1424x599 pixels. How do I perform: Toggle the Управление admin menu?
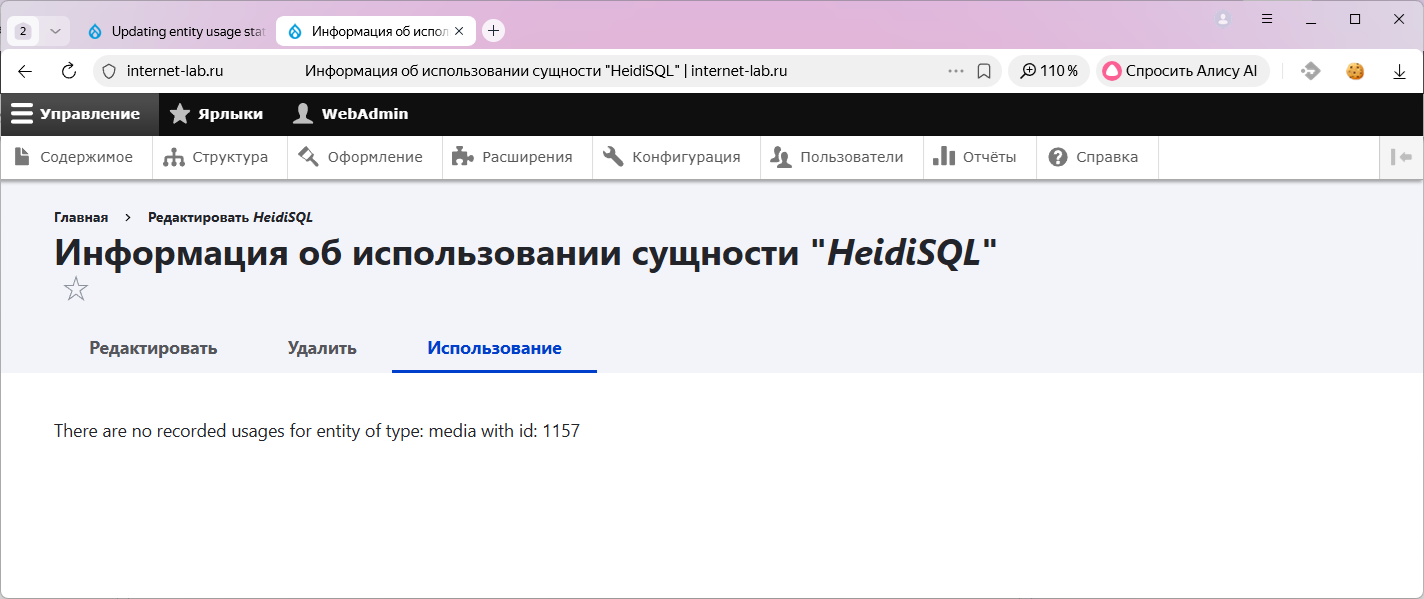[77, 114]
